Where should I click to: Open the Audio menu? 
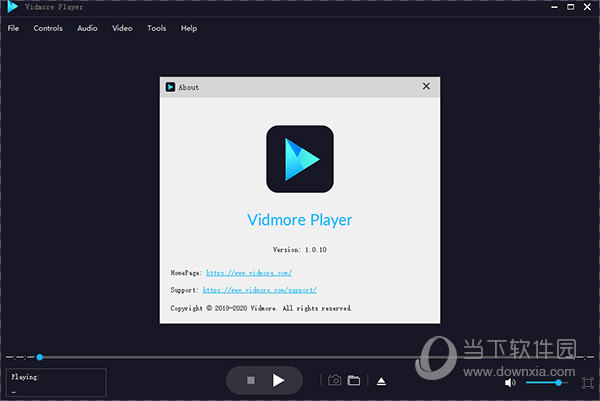point(87,28)
